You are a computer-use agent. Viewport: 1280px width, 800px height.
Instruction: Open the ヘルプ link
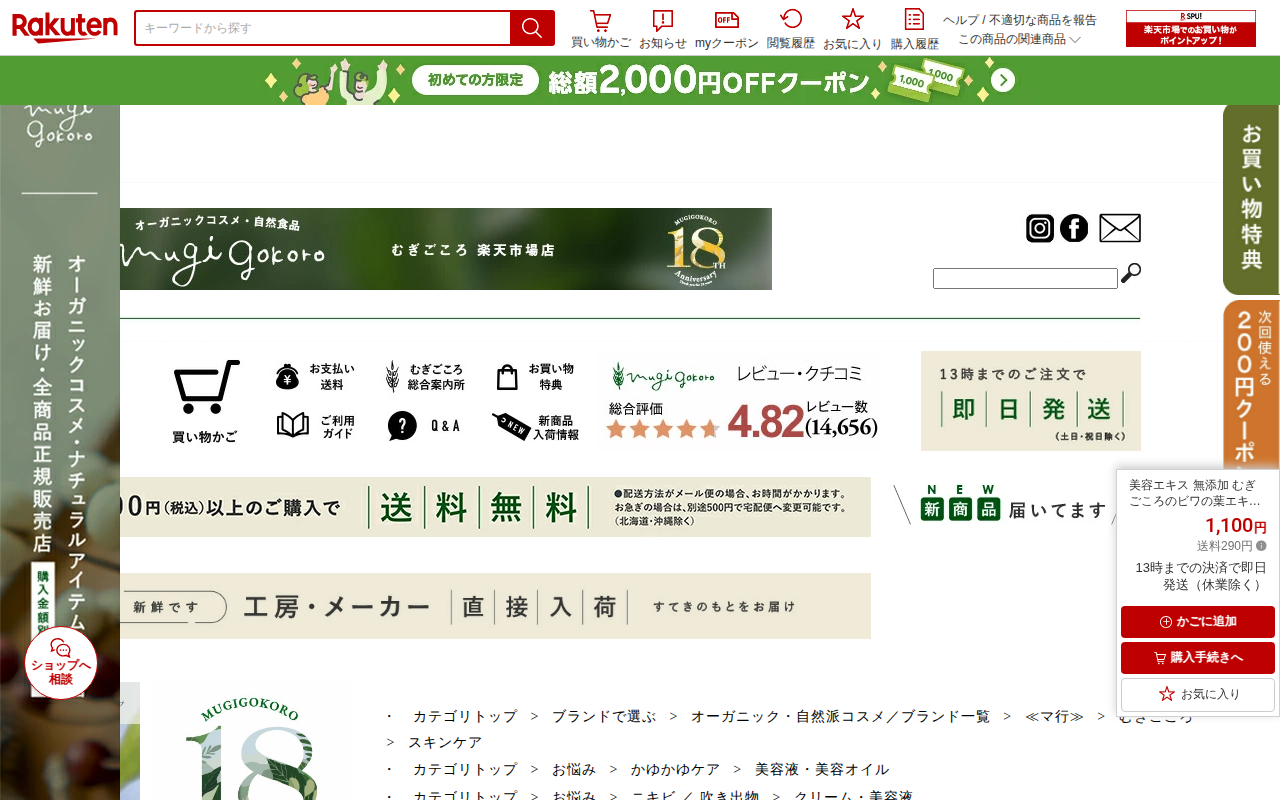[x=960, y=20]
